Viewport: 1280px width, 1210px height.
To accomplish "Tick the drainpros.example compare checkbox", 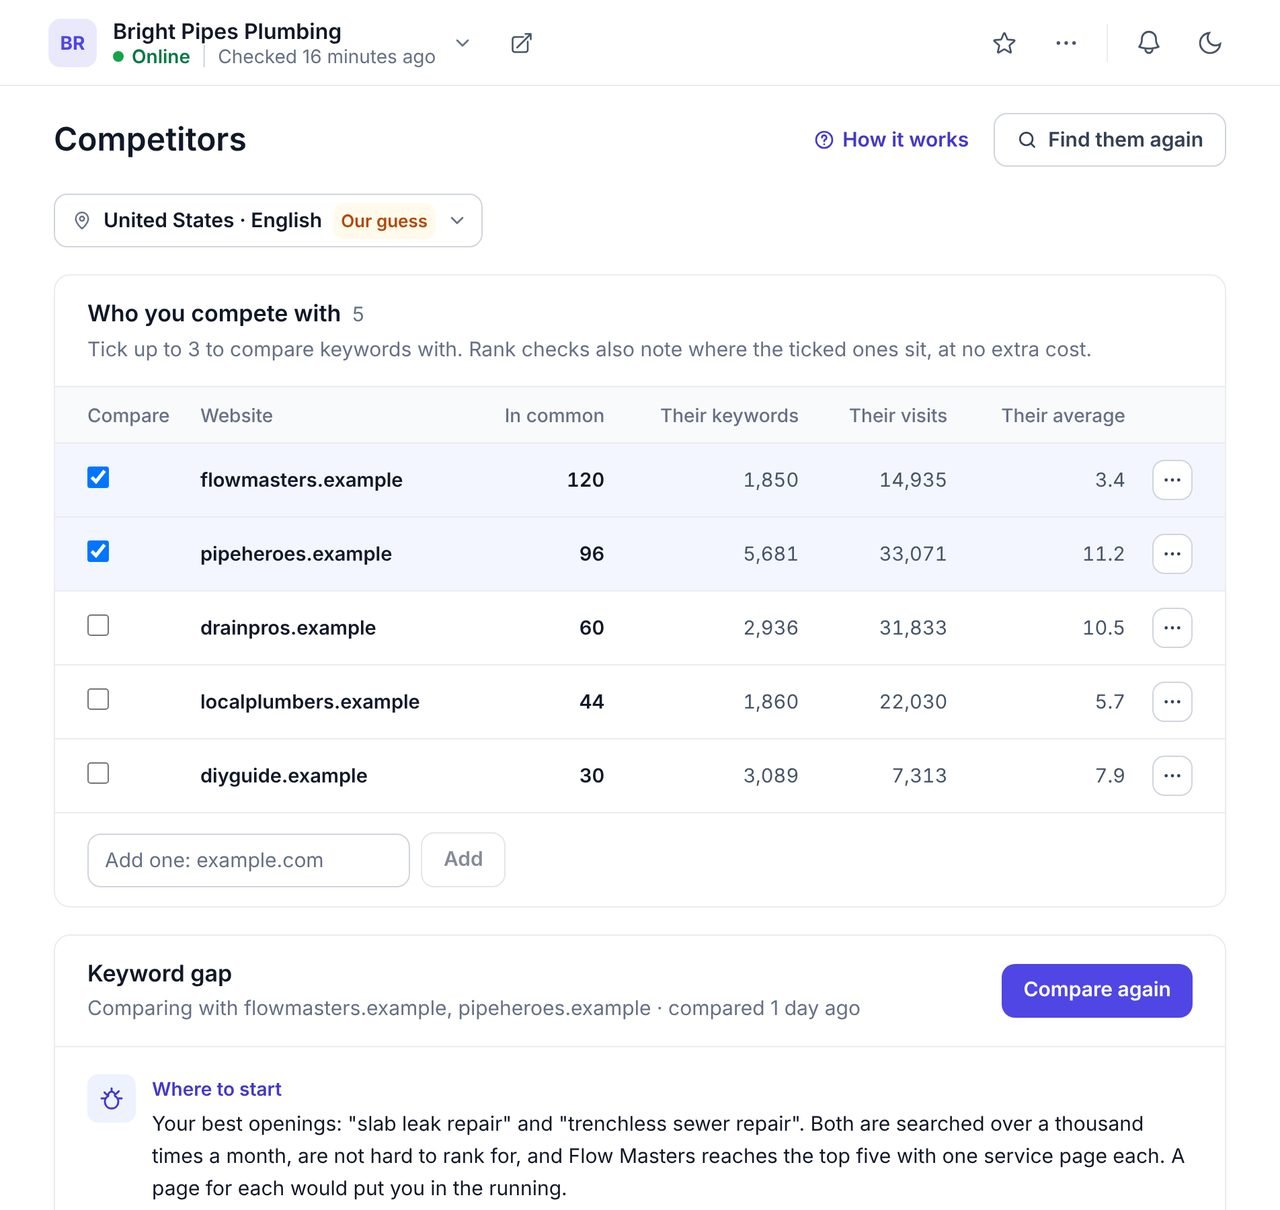I will (98, 625).
